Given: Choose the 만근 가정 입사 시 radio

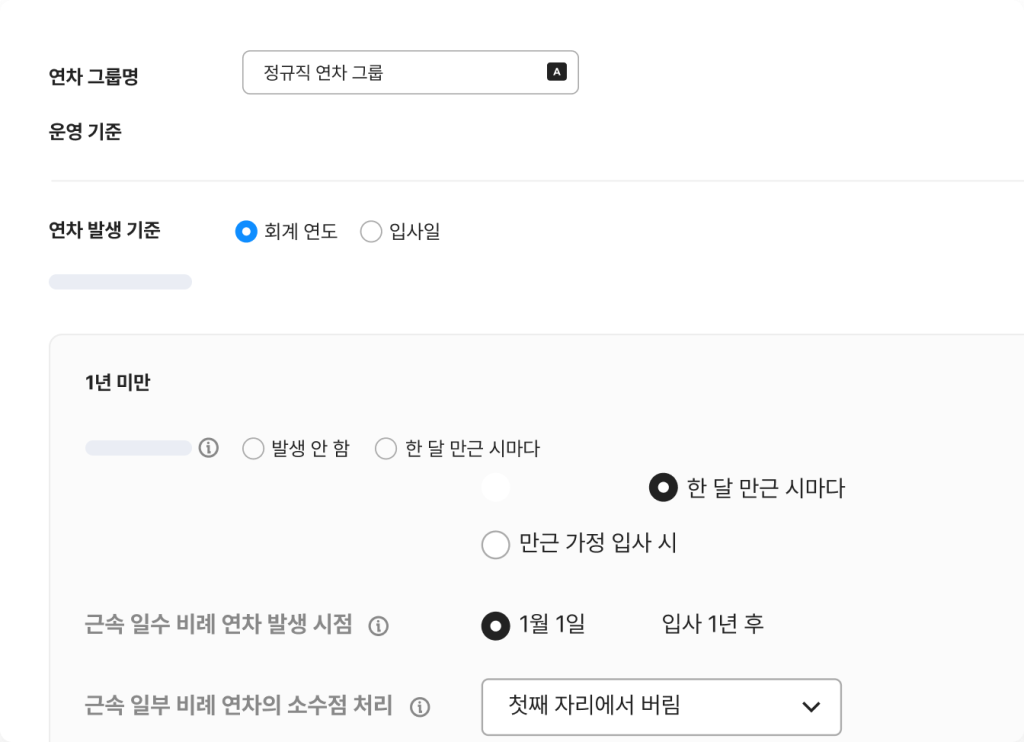Looking at the screenshot, I should tap(496, 545).
